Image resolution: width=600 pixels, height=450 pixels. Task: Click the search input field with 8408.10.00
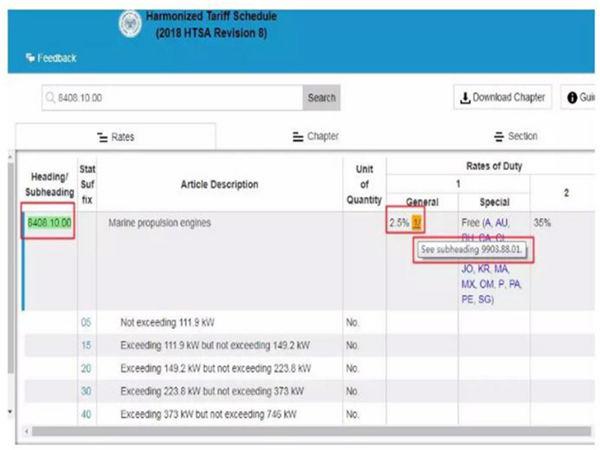(172, 98)
